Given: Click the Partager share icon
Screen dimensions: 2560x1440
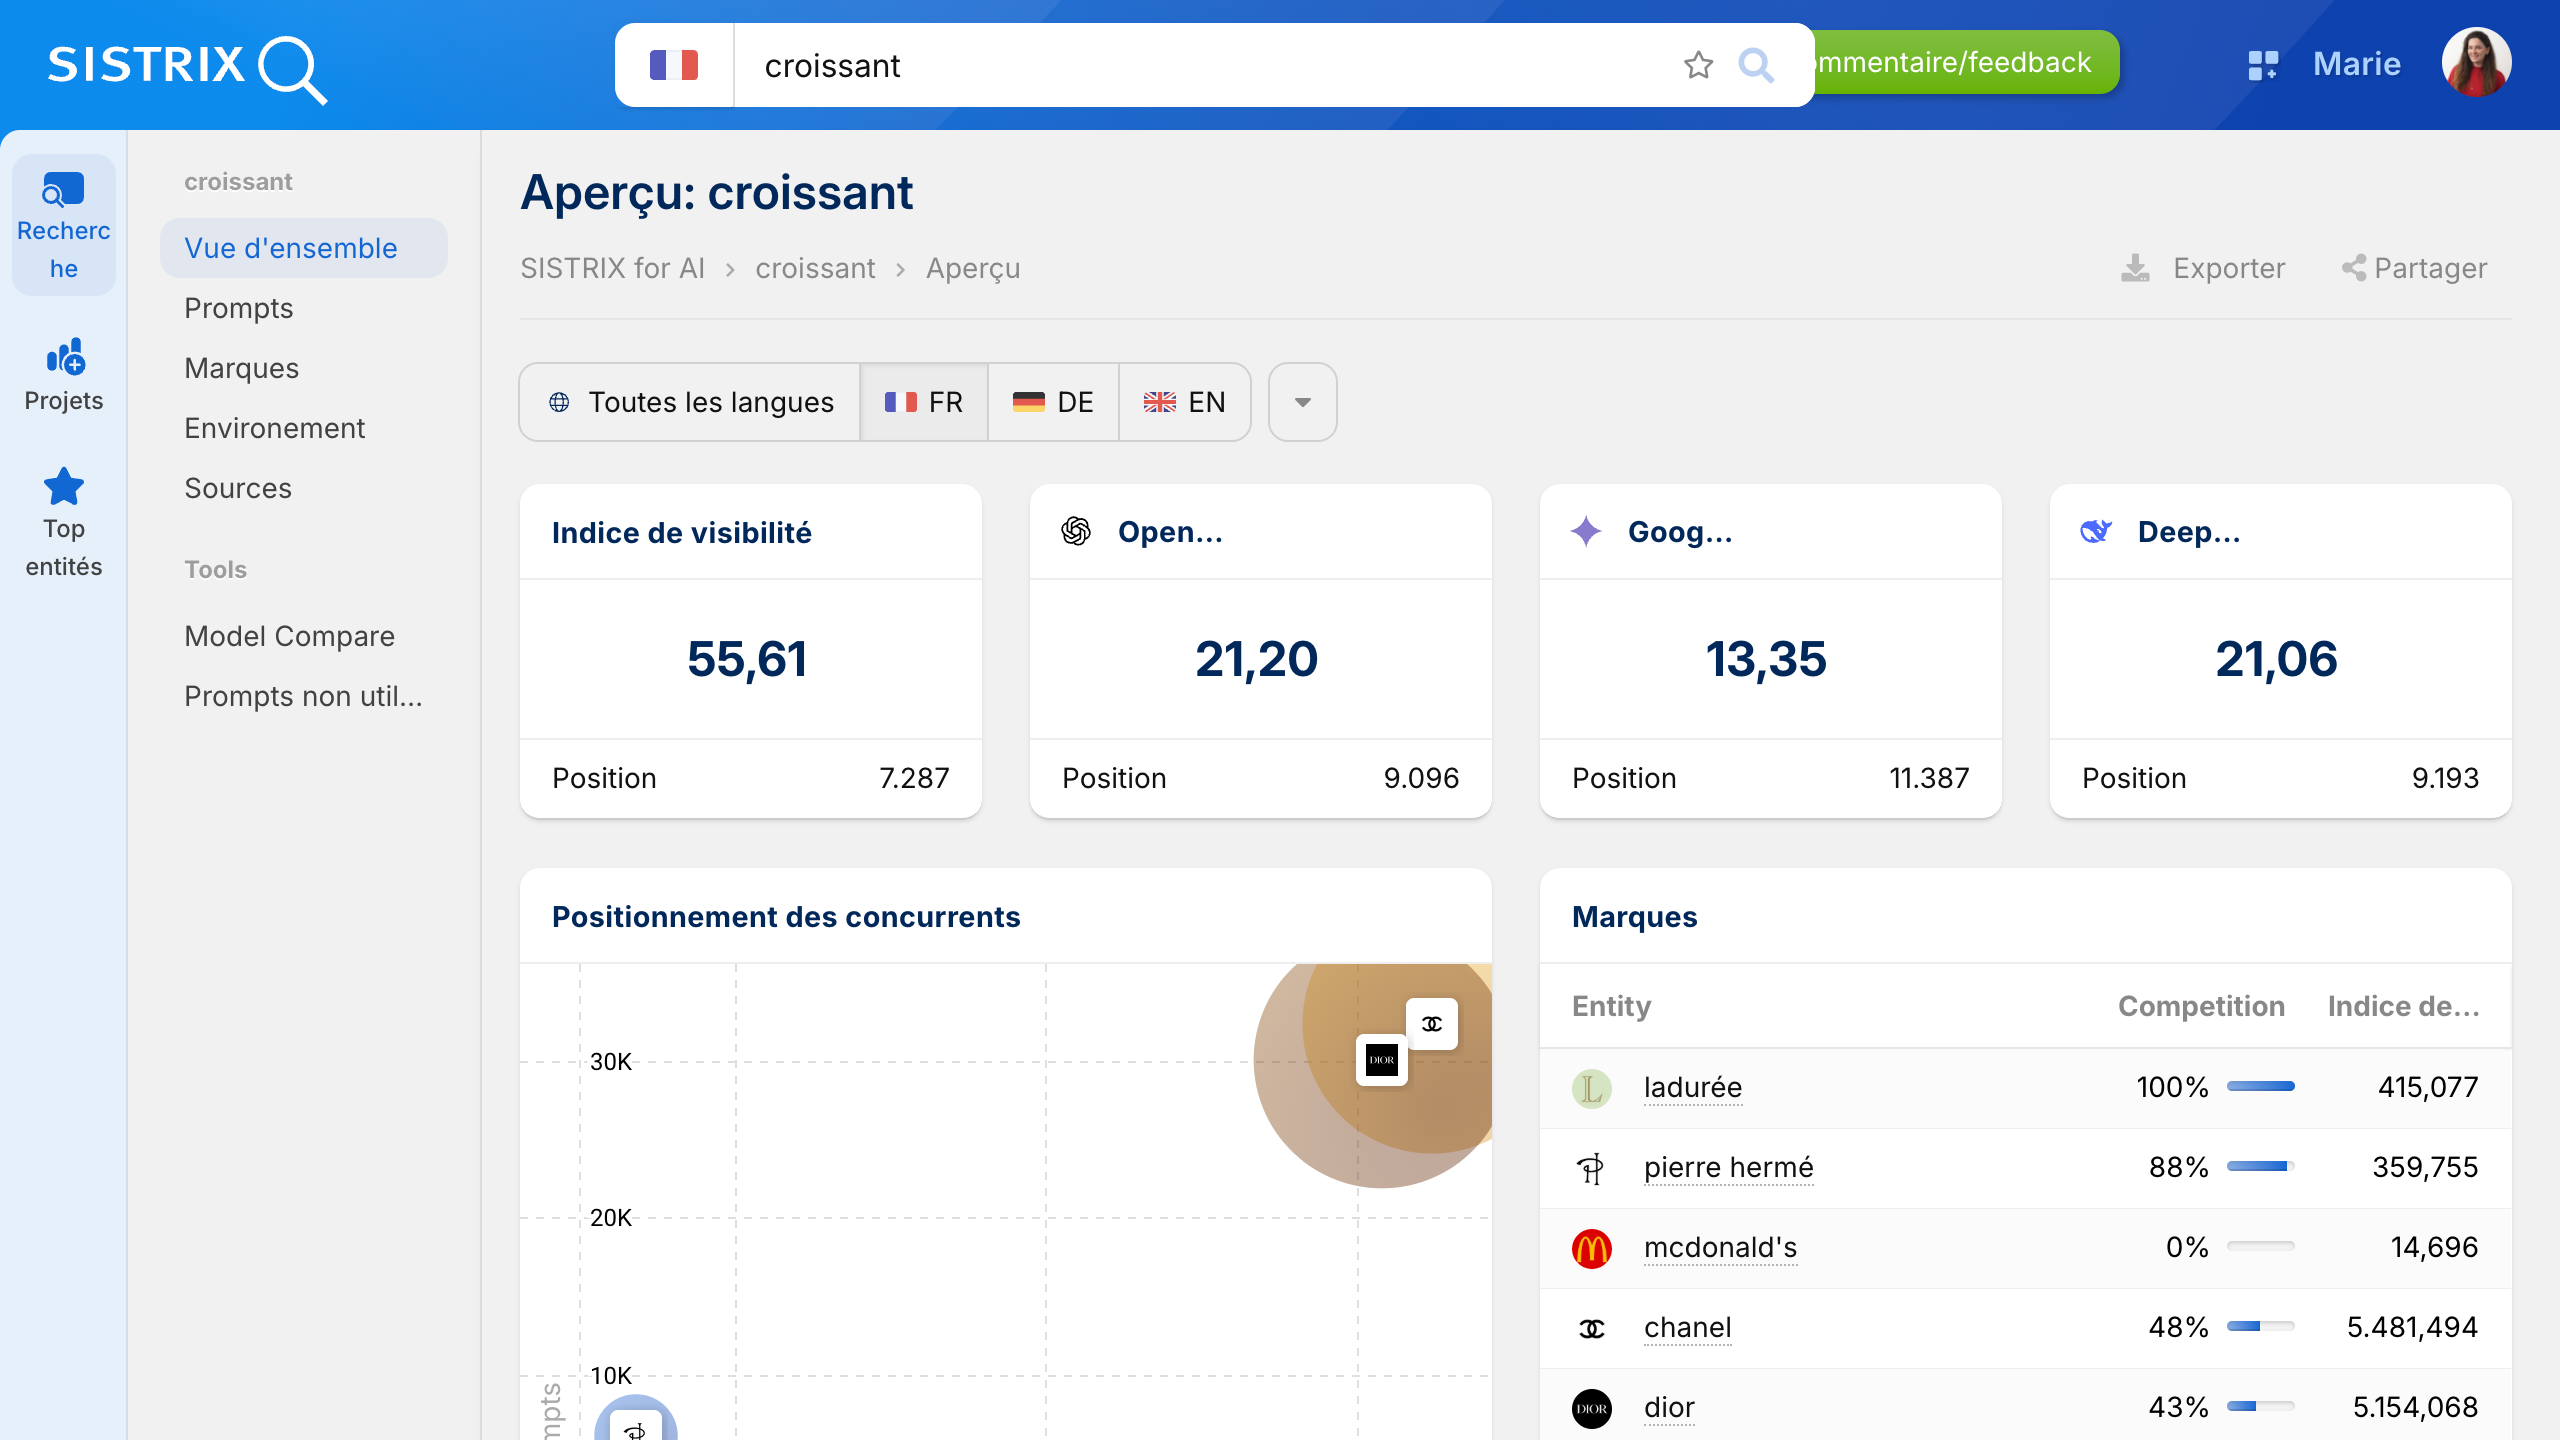Looking at the screenshot, I should click(x=2354, y=268).
